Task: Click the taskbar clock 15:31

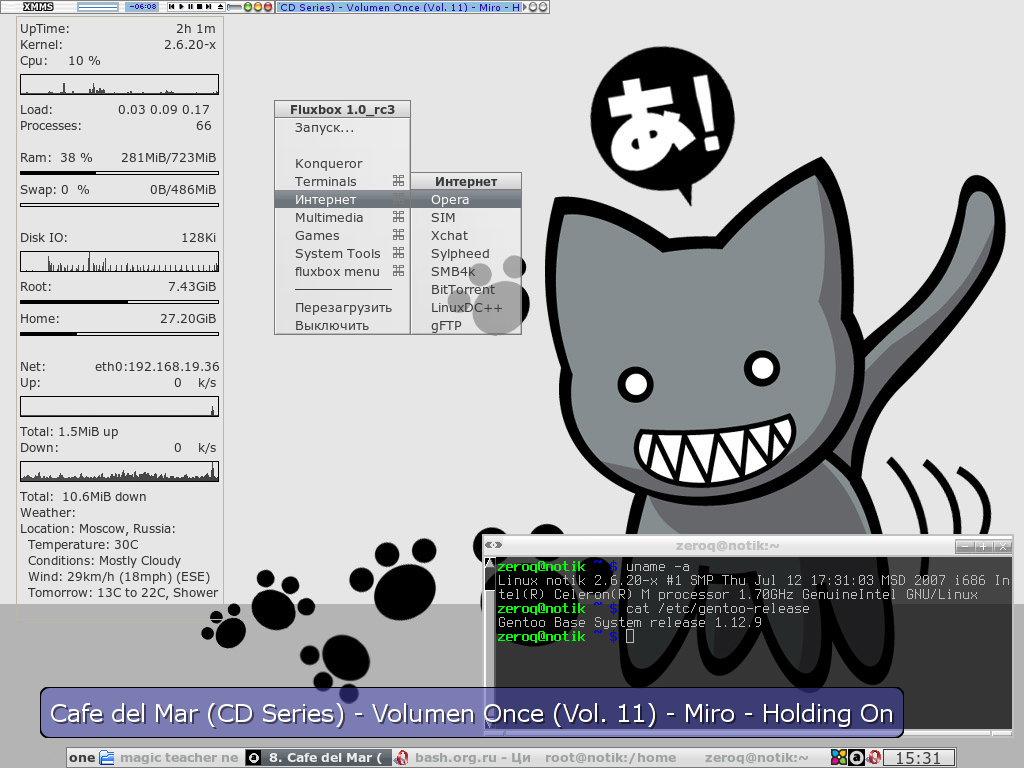Action: click(919, 758)
